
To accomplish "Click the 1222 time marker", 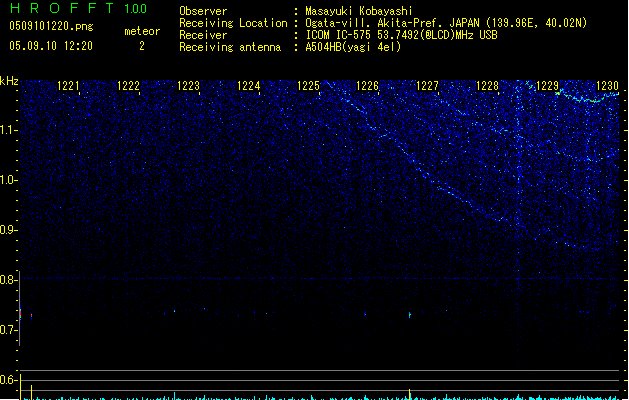I will point(128,86).
